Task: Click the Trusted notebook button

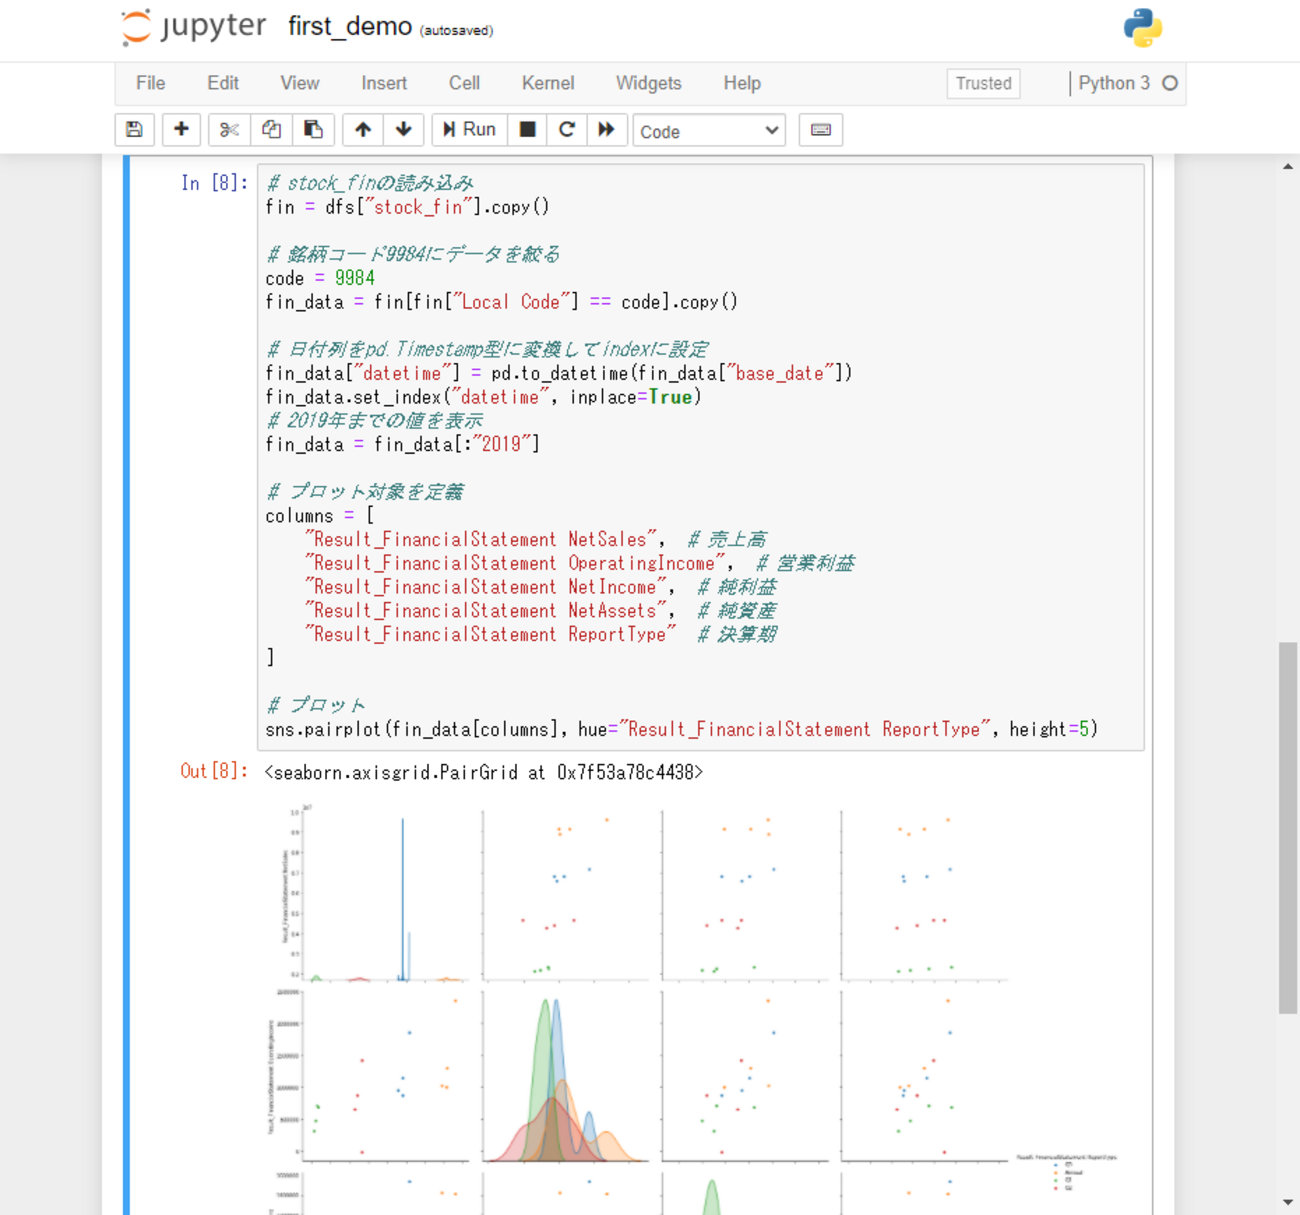Action: [983, 84]
